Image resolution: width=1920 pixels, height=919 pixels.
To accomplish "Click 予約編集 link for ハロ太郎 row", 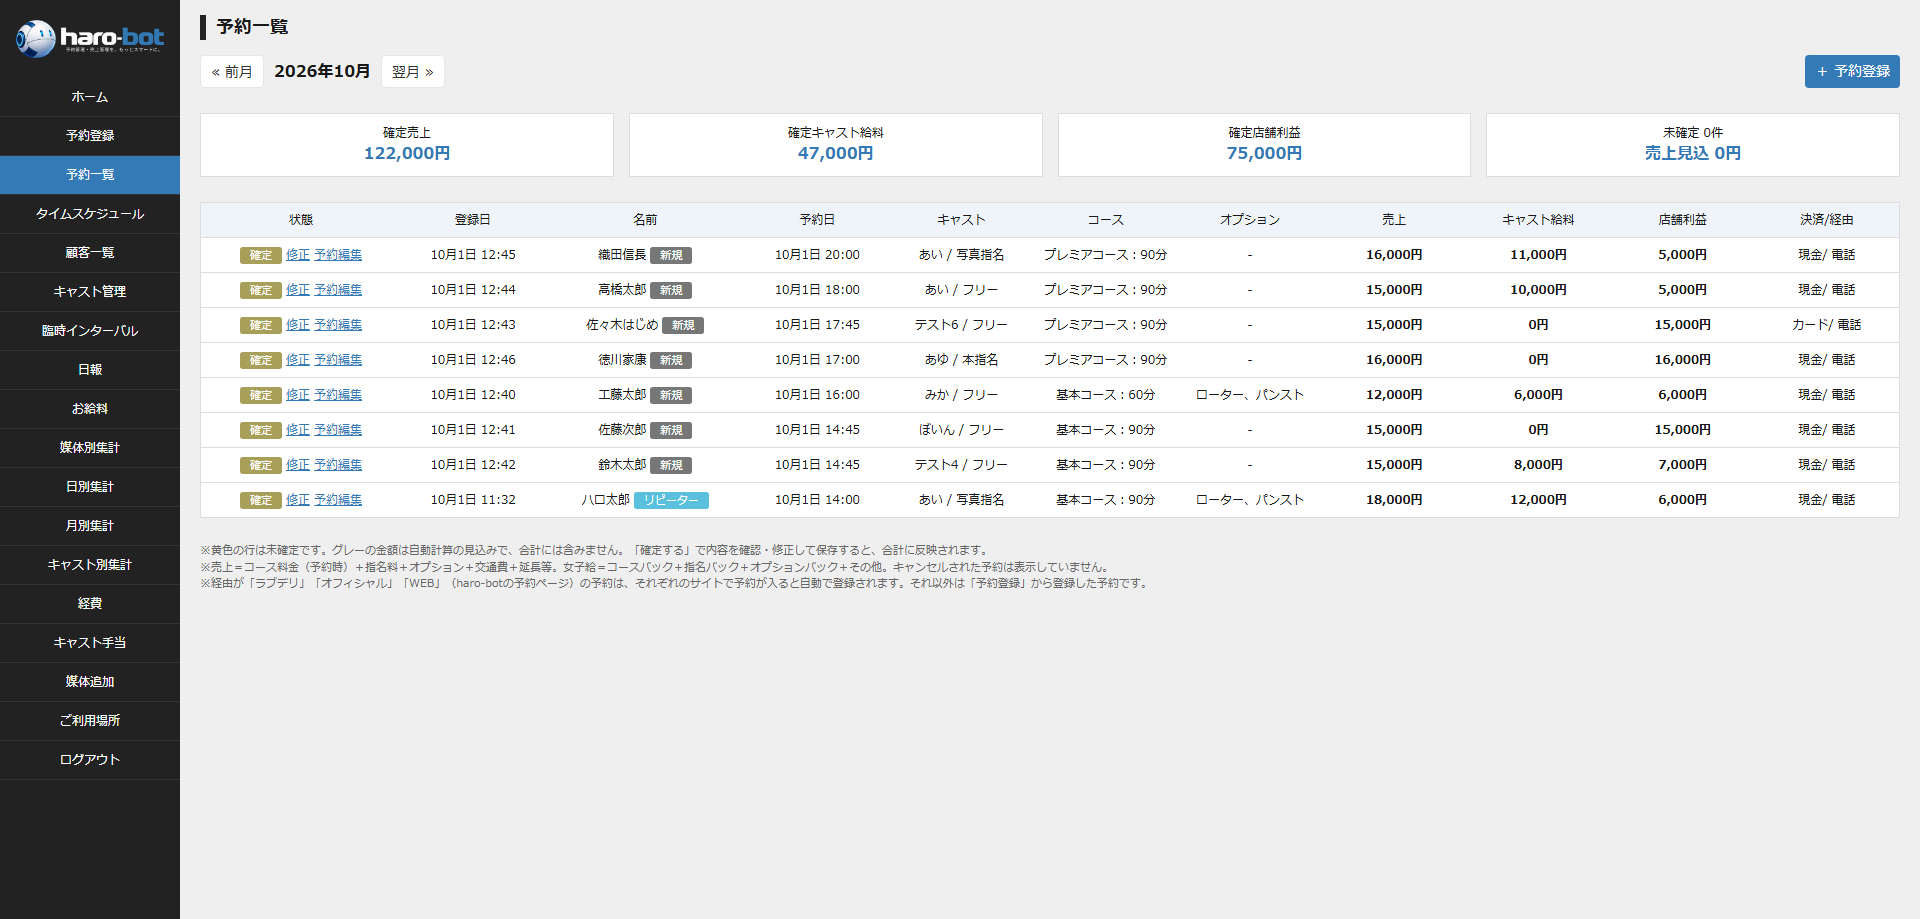I will [x=338, y=500].
